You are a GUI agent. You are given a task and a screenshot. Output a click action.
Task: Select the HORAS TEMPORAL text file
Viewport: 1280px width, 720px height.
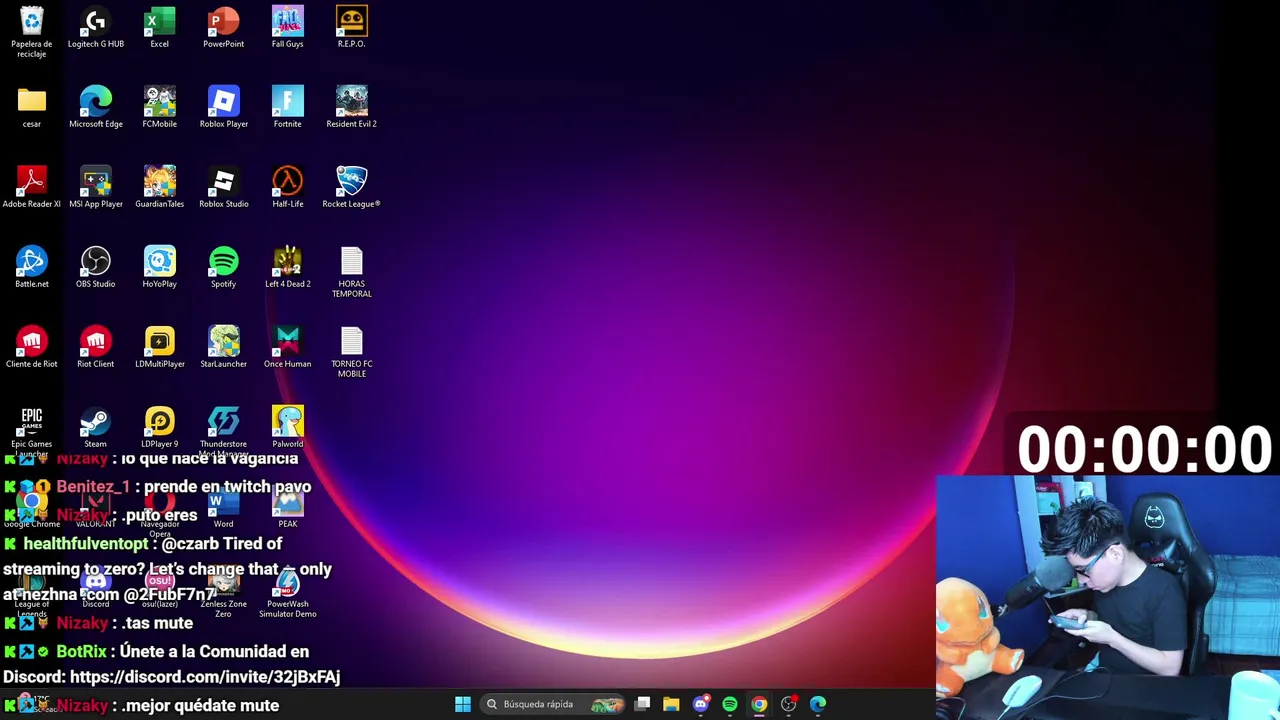pyautogui.click(x=351, y=273)
